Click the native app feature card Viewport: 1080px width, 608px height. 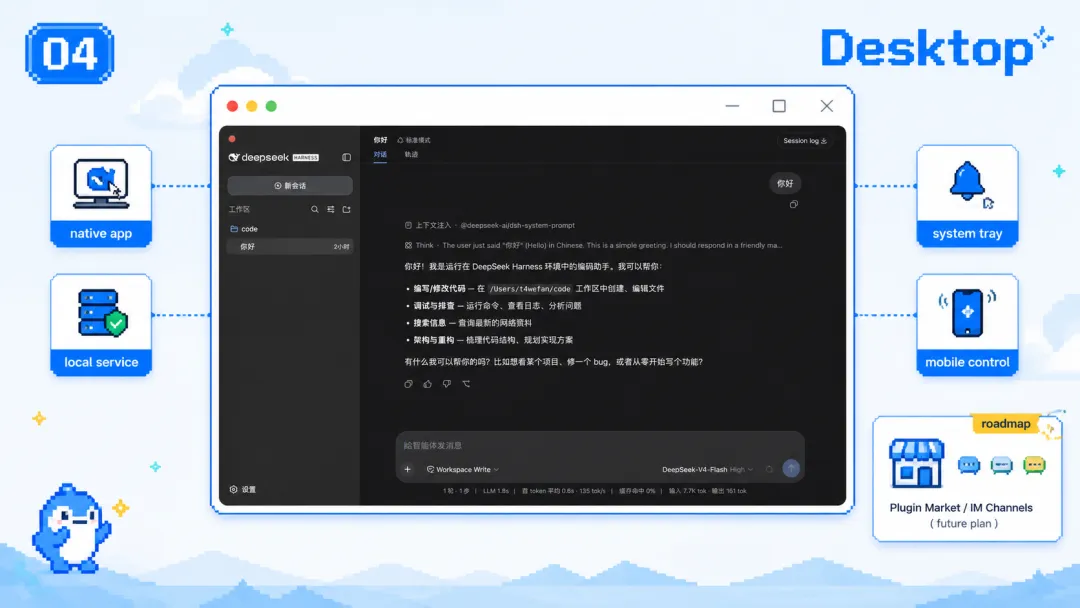(x=101, y=196)
